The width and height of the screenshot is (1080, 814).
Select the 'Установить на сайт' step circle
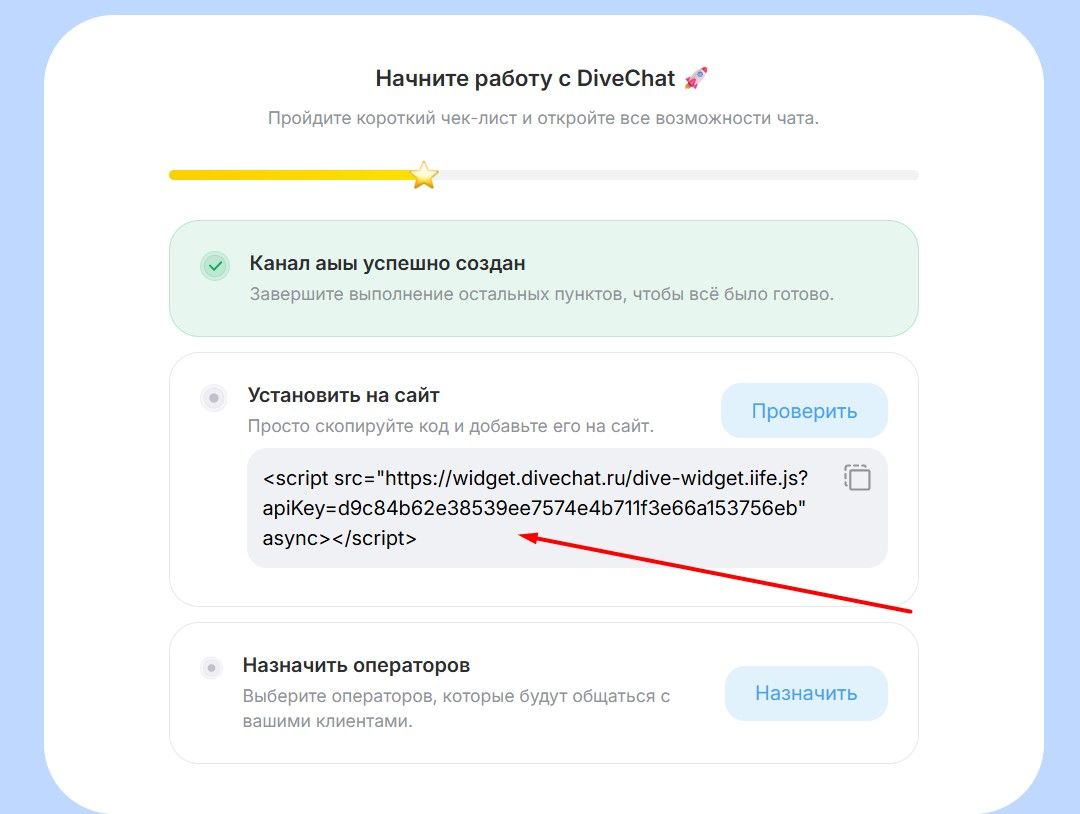[x=213, y=398]
